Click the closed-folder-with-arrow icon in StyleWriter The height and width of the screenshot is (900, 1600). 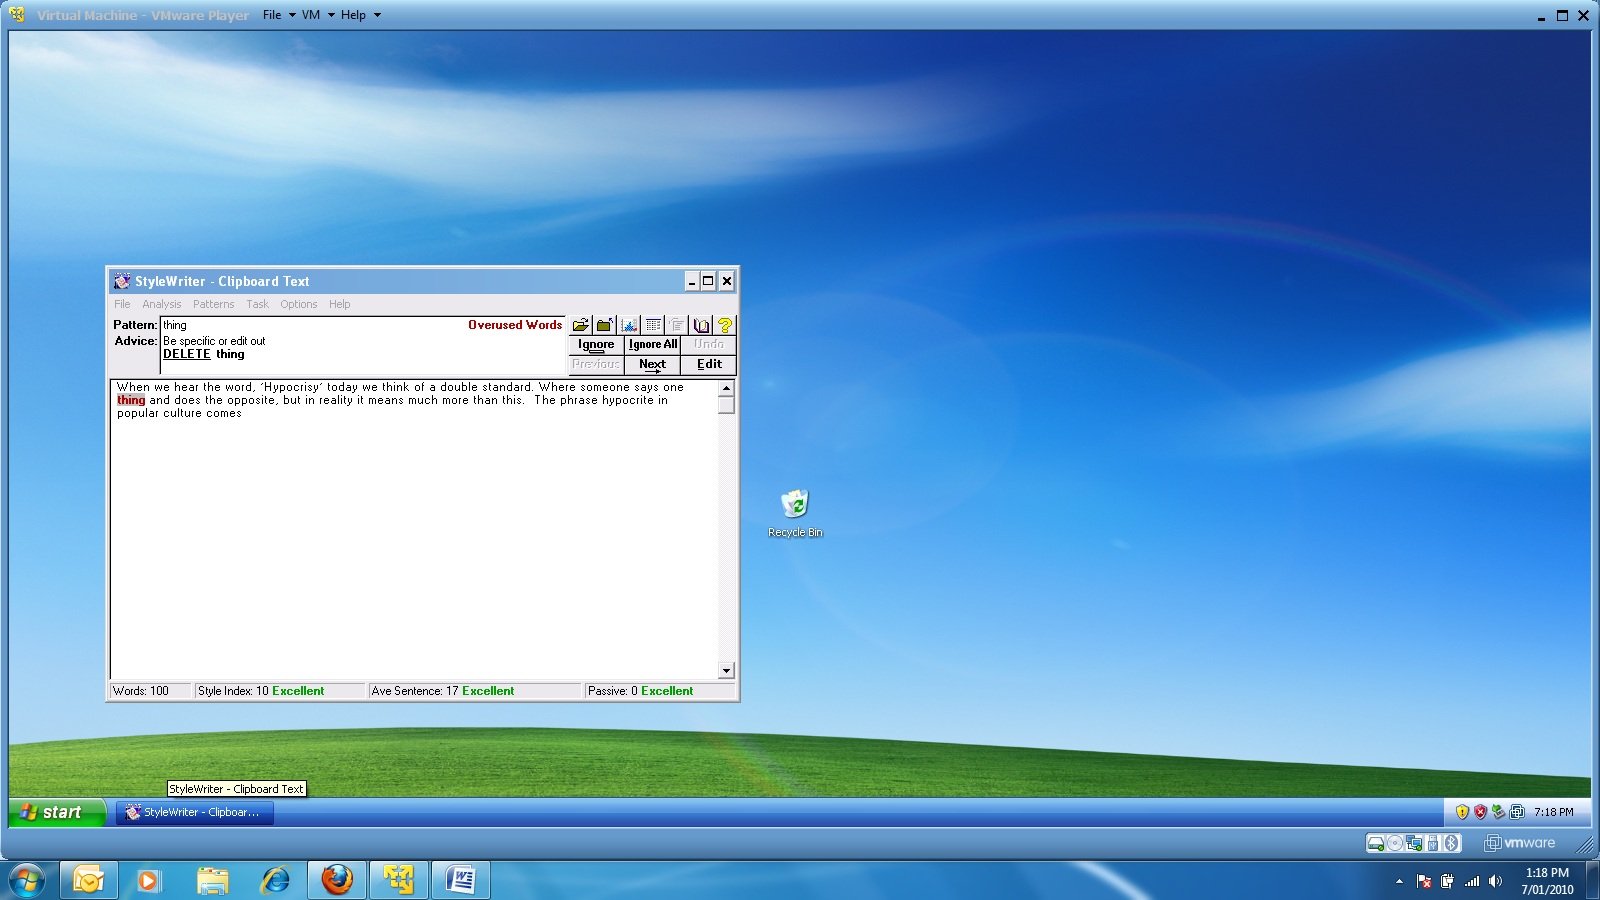[605, 325]
